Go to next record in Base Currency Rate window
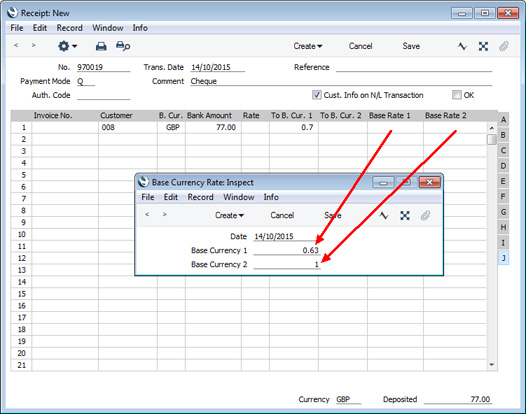The width and height of the screenshot is (526, 414). (x=164, y=215)
